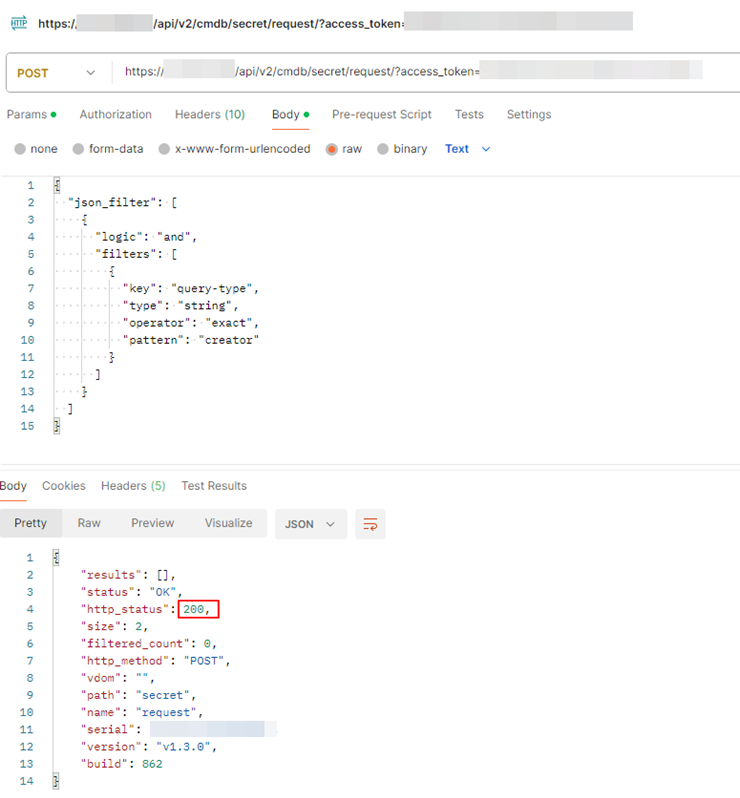Switch response view to Raw
The image size is (740, 798).
click(x=89, y=523)
